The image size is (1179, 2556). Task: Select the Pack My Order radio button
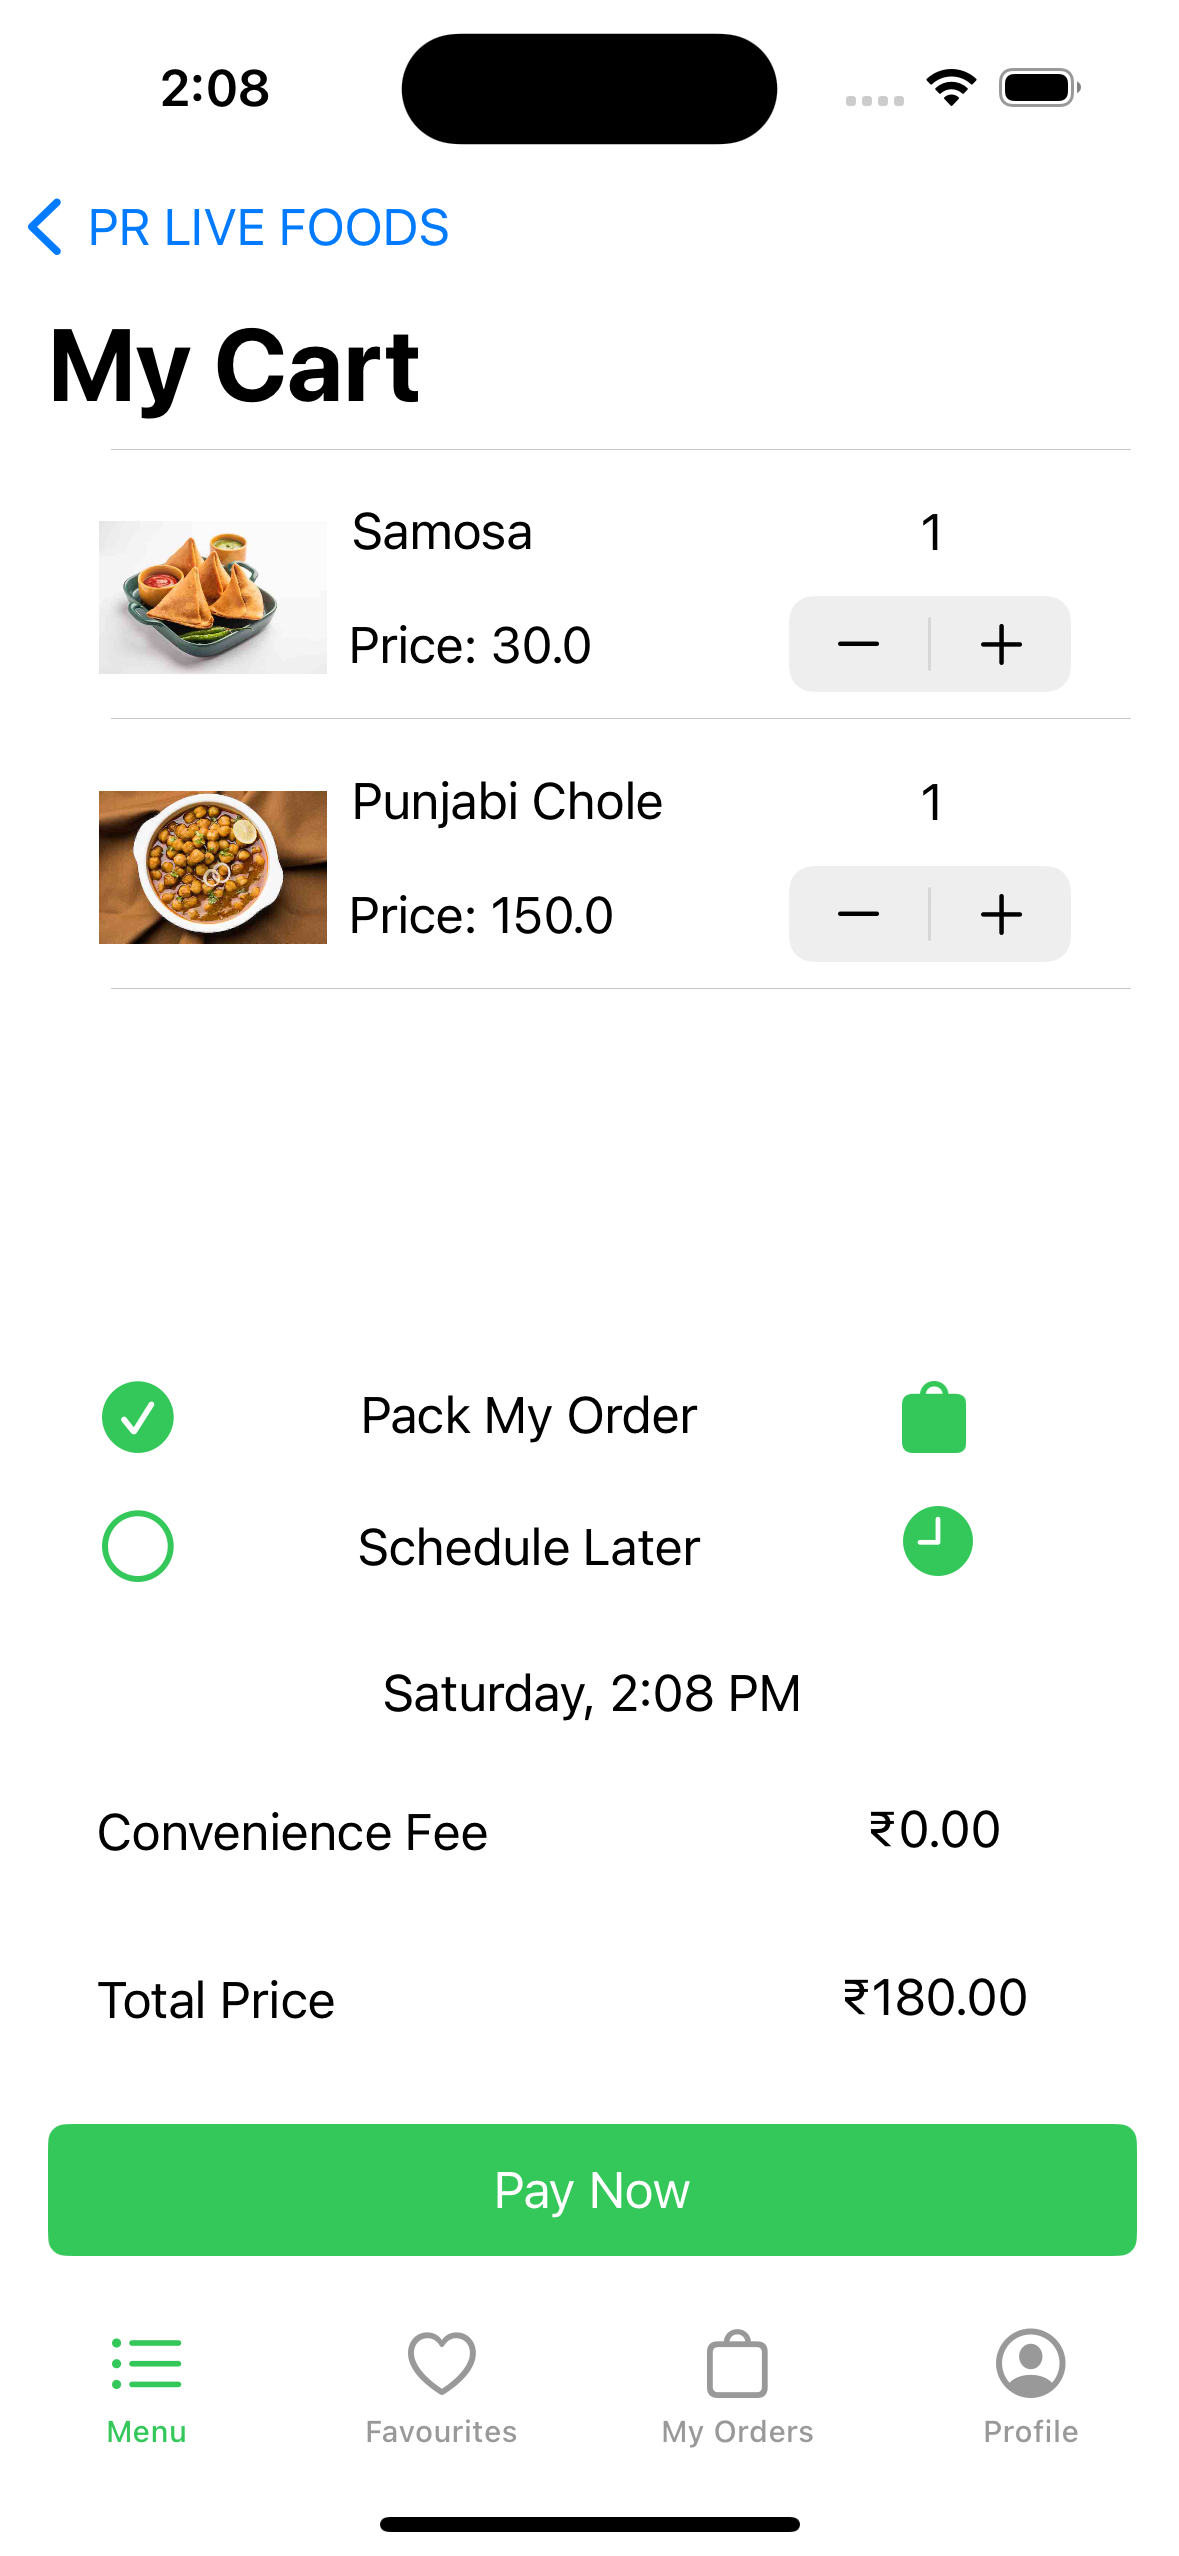point(138,1417)
